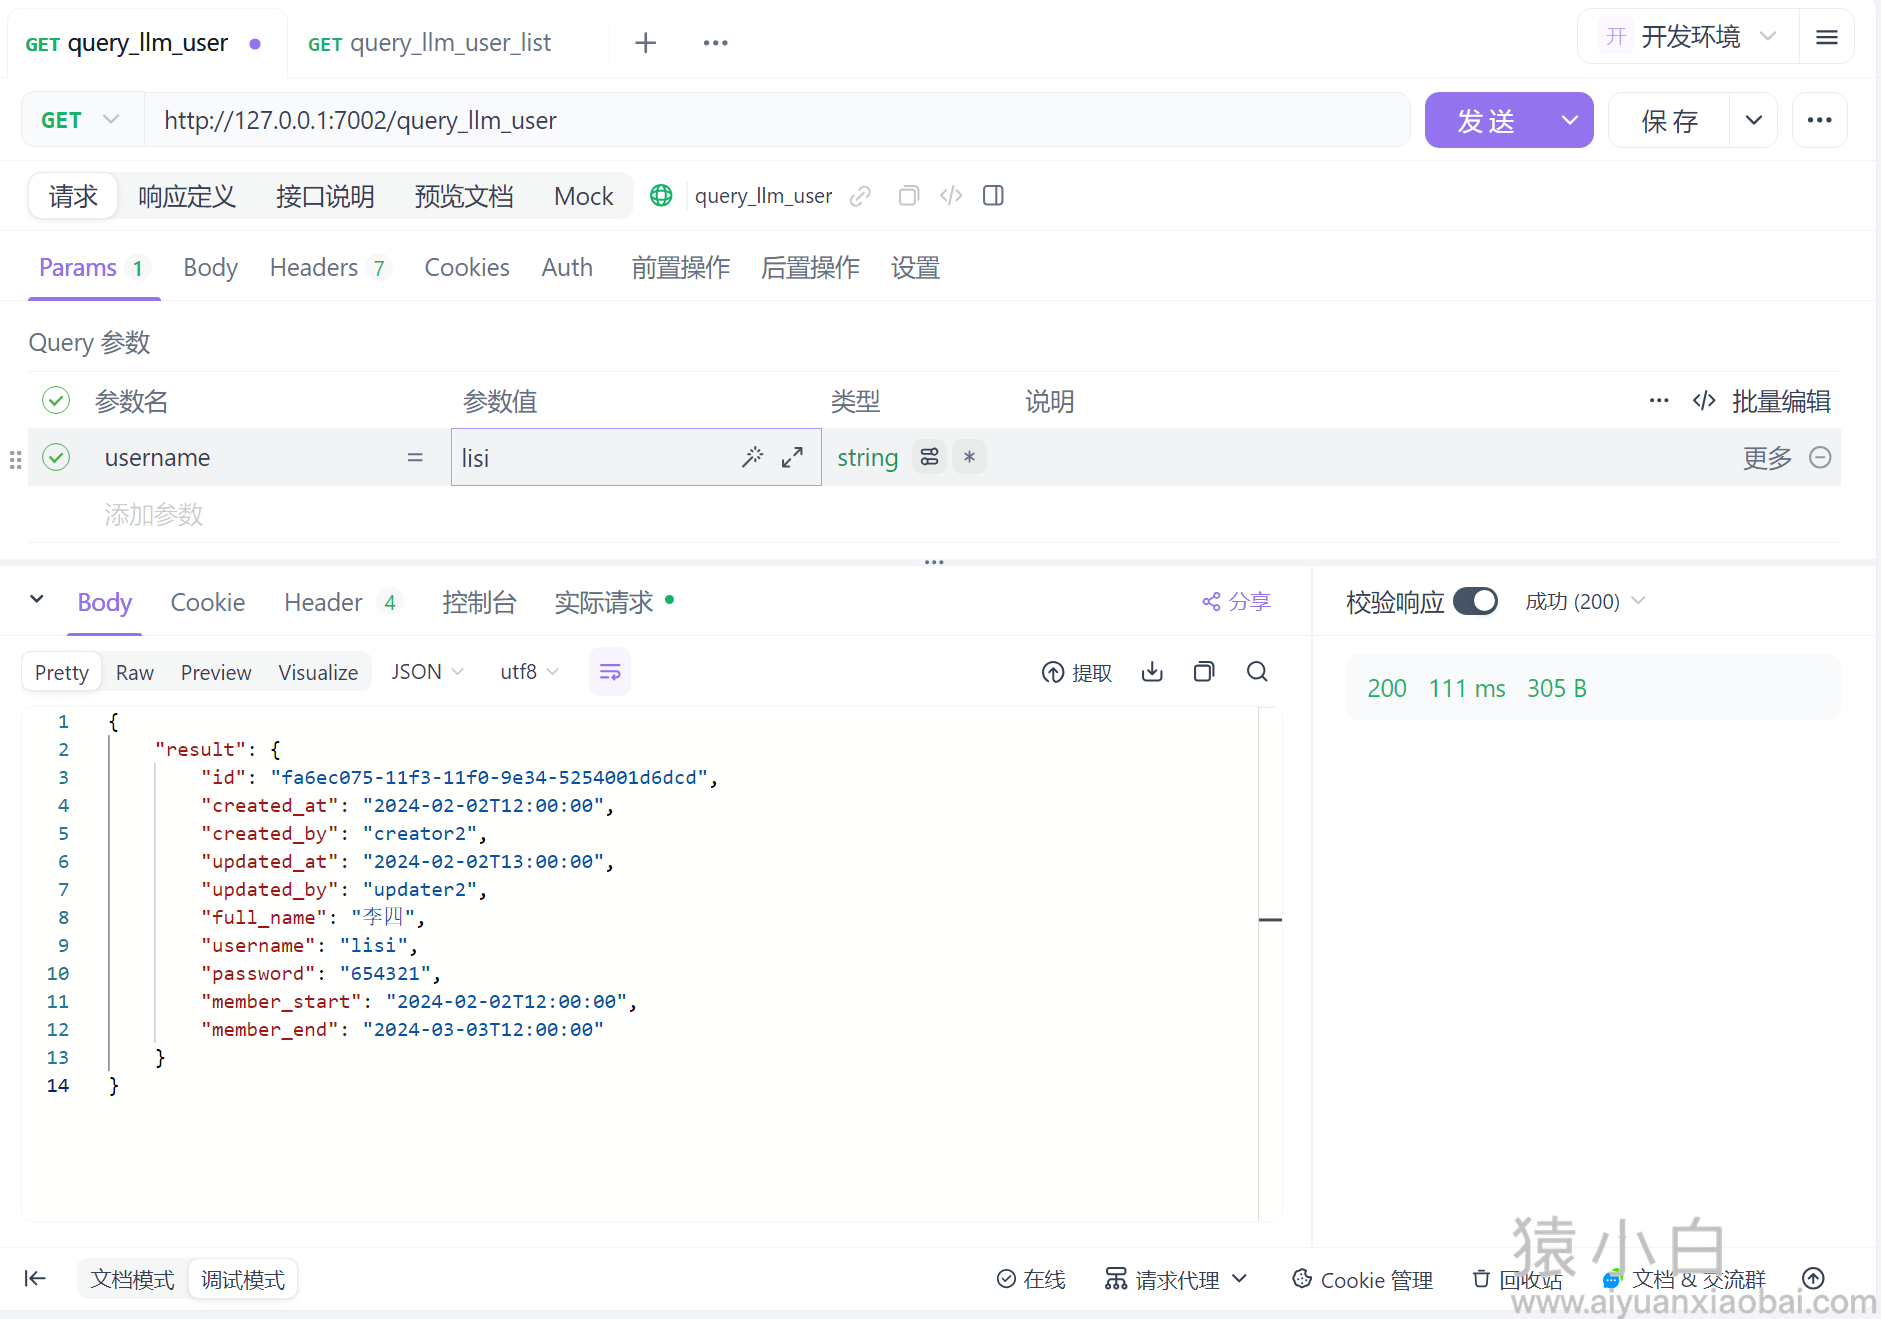Open the GET method dropdown

click(x=81, y=120)
